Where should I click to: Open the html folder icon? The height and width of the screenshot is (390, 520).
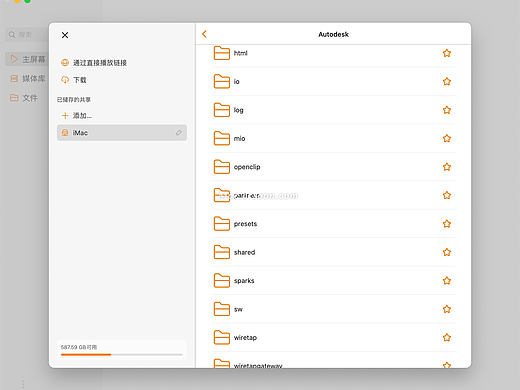coord(222,53)
